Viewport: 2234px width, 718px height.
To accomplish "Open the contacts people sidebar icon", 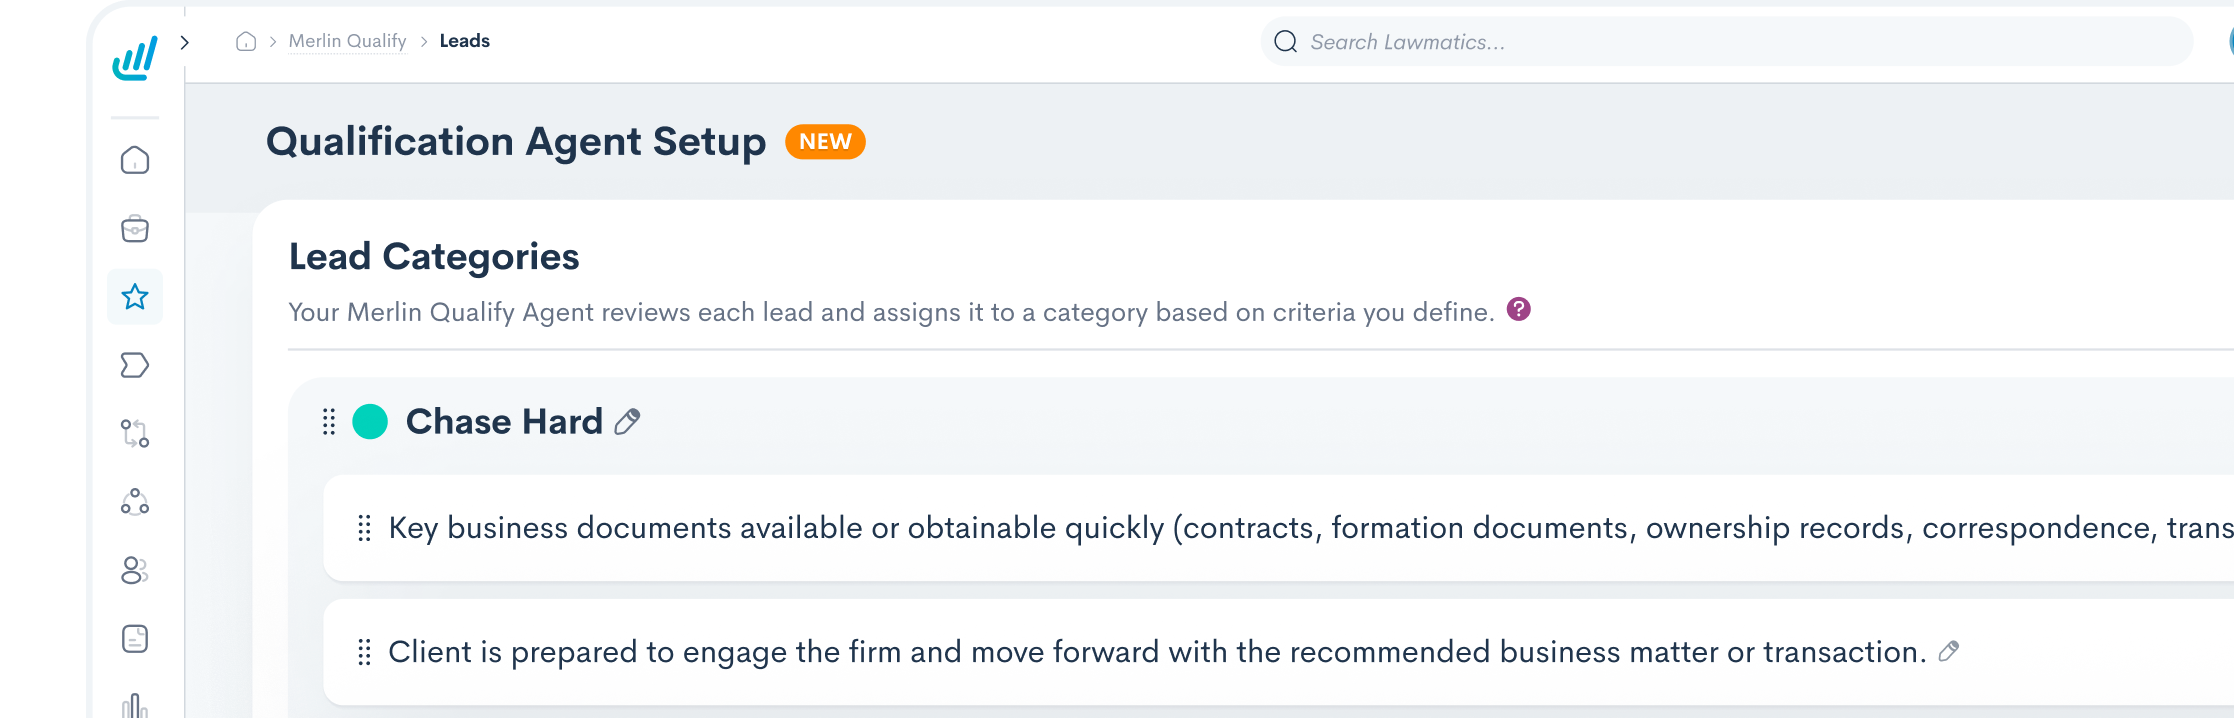I will coord(135,570).
